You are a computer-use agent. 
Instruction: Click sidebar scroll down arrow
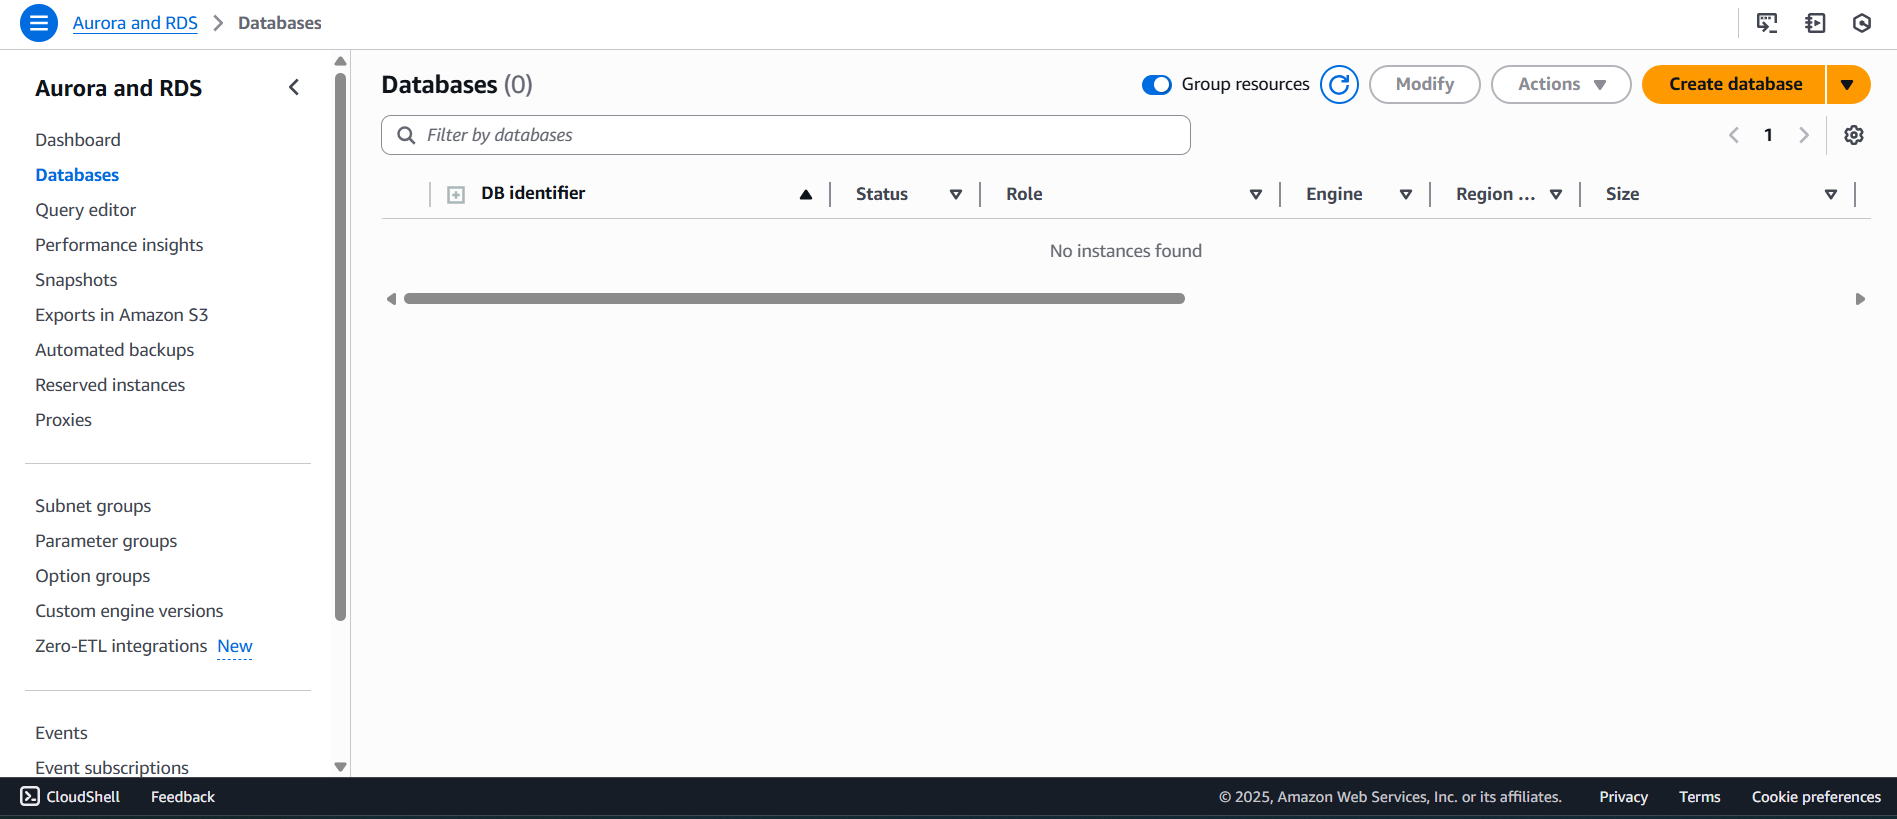tap(340, 767)
